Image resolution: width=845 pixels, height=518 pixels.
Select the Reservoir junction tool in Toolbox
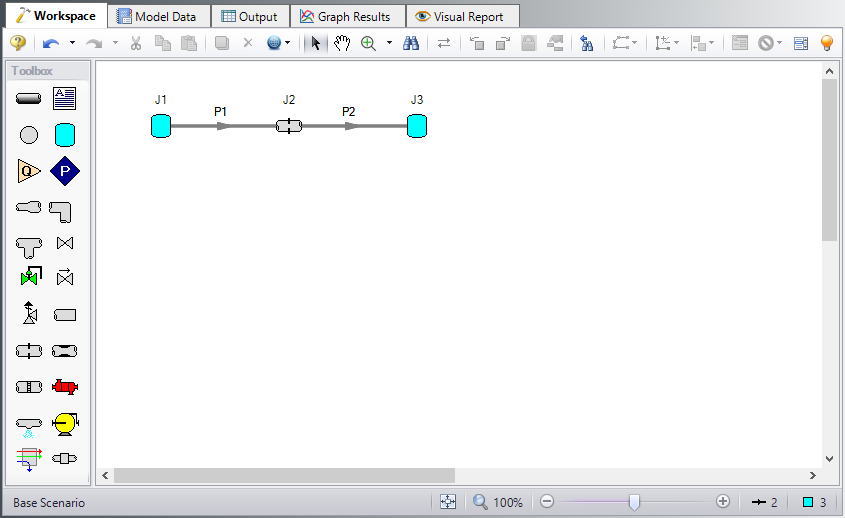pos(65,135)
